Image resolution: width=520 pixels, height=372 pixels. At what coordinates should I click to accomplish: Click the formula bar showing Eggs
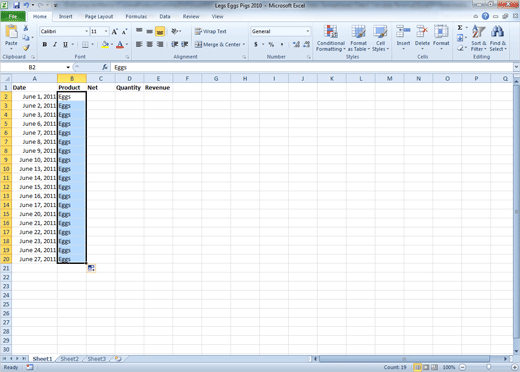(312, 67)
